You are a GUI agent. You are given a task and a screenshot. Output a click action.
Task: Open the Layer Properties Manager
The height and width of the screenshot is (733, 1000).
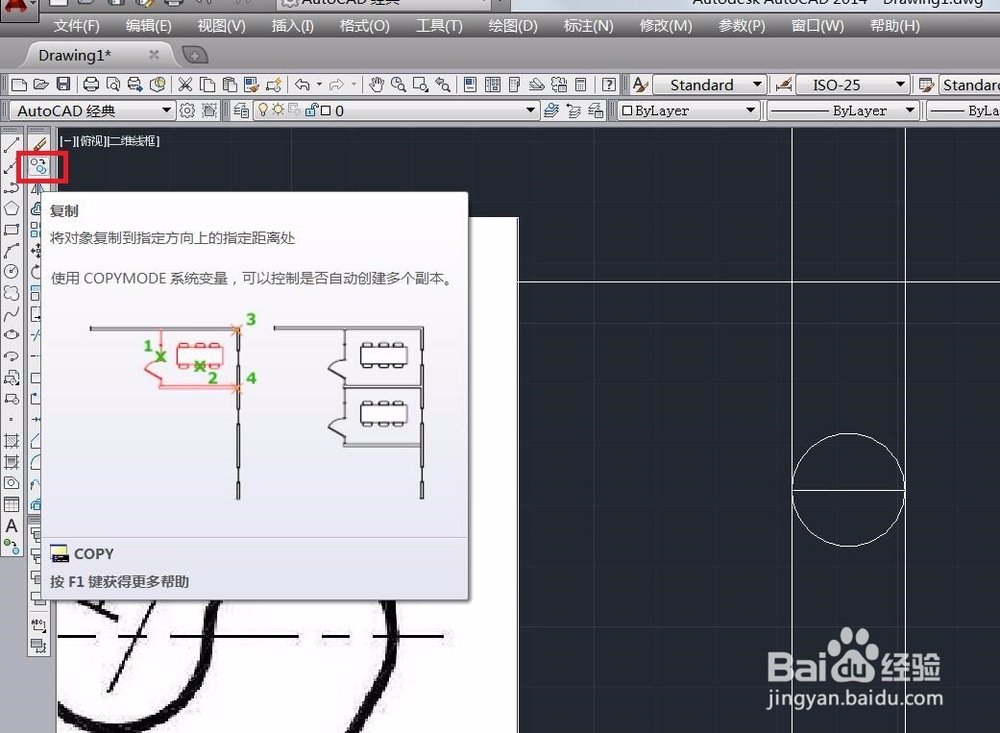241,110
